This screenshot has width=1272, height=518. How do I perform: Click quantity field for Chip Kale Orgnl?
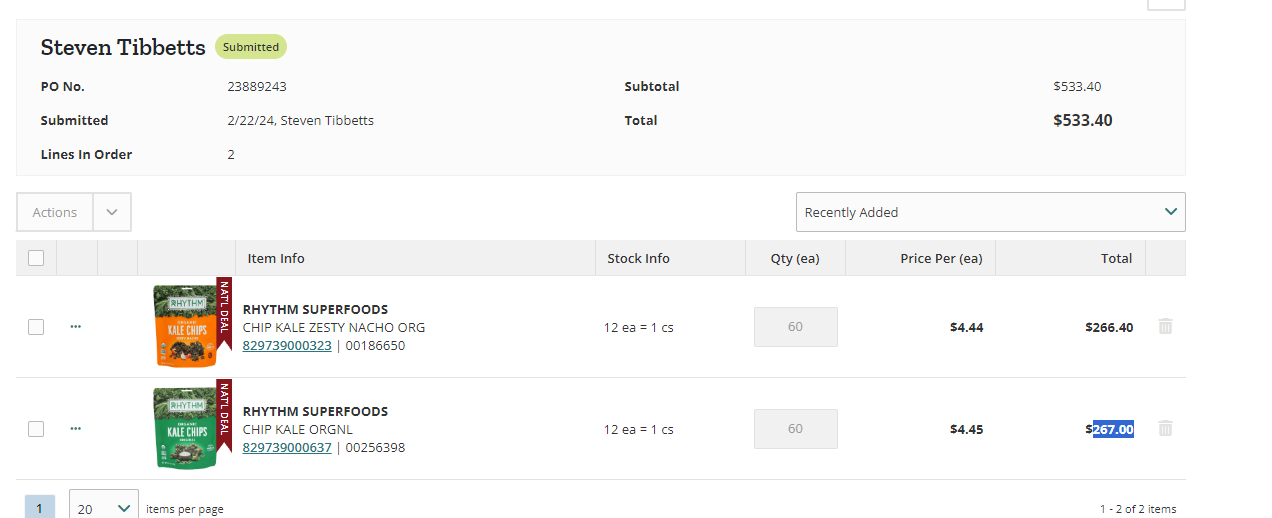point(796,429)
